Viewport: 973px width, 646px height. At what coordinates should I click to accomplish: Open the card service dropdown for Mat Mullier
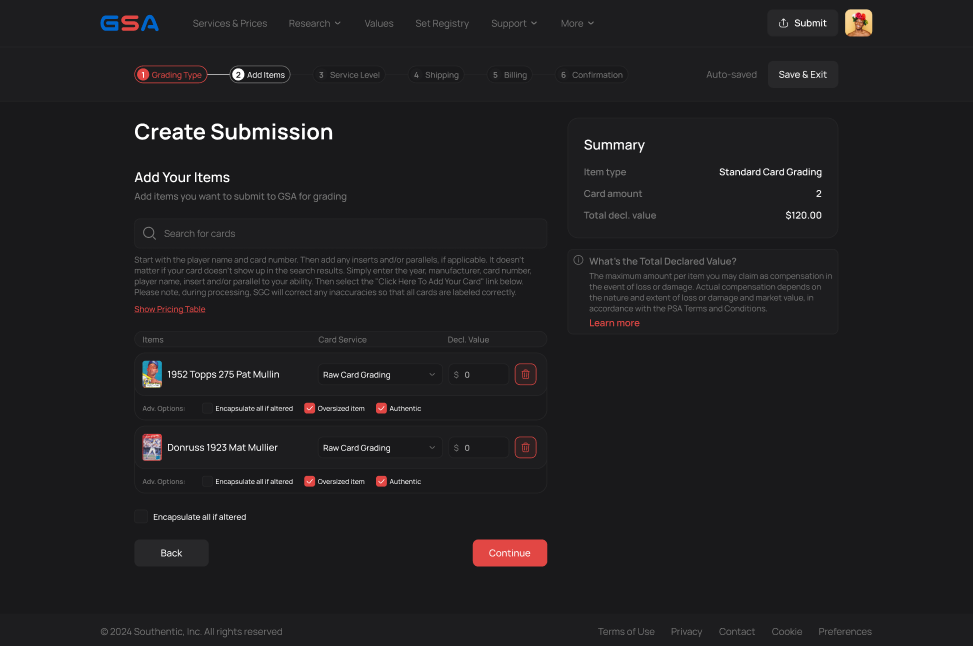click(x=379, y=447)
